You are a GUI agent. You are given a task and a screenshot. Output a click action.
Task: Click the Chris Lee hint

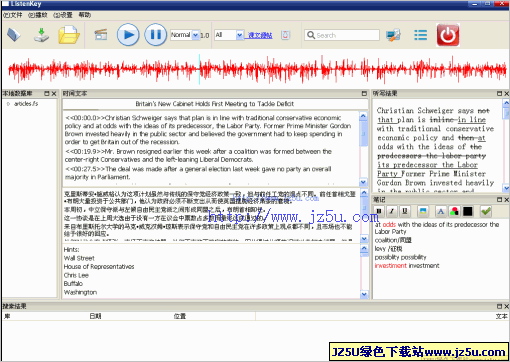76,275
